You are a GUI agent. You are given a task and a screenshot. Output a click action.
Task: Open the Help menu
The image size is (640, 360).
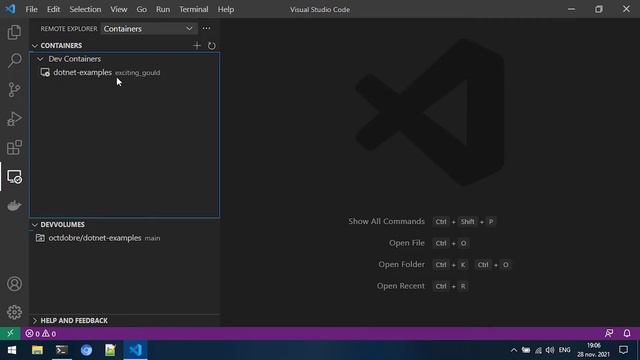226,9
